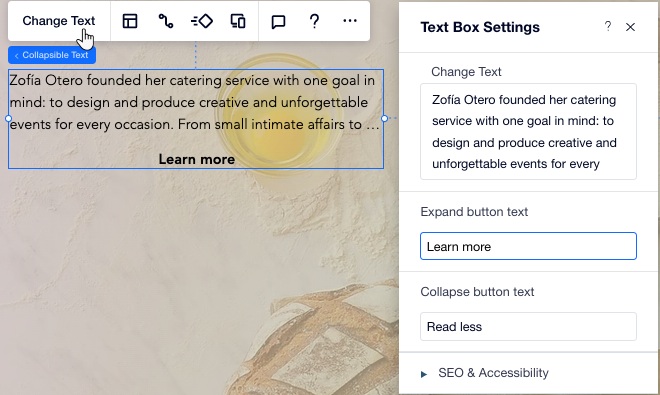This screenshot has height=395, width=660.
Task: Click the Text Box Settings title
Action: [x=480, y=27]
